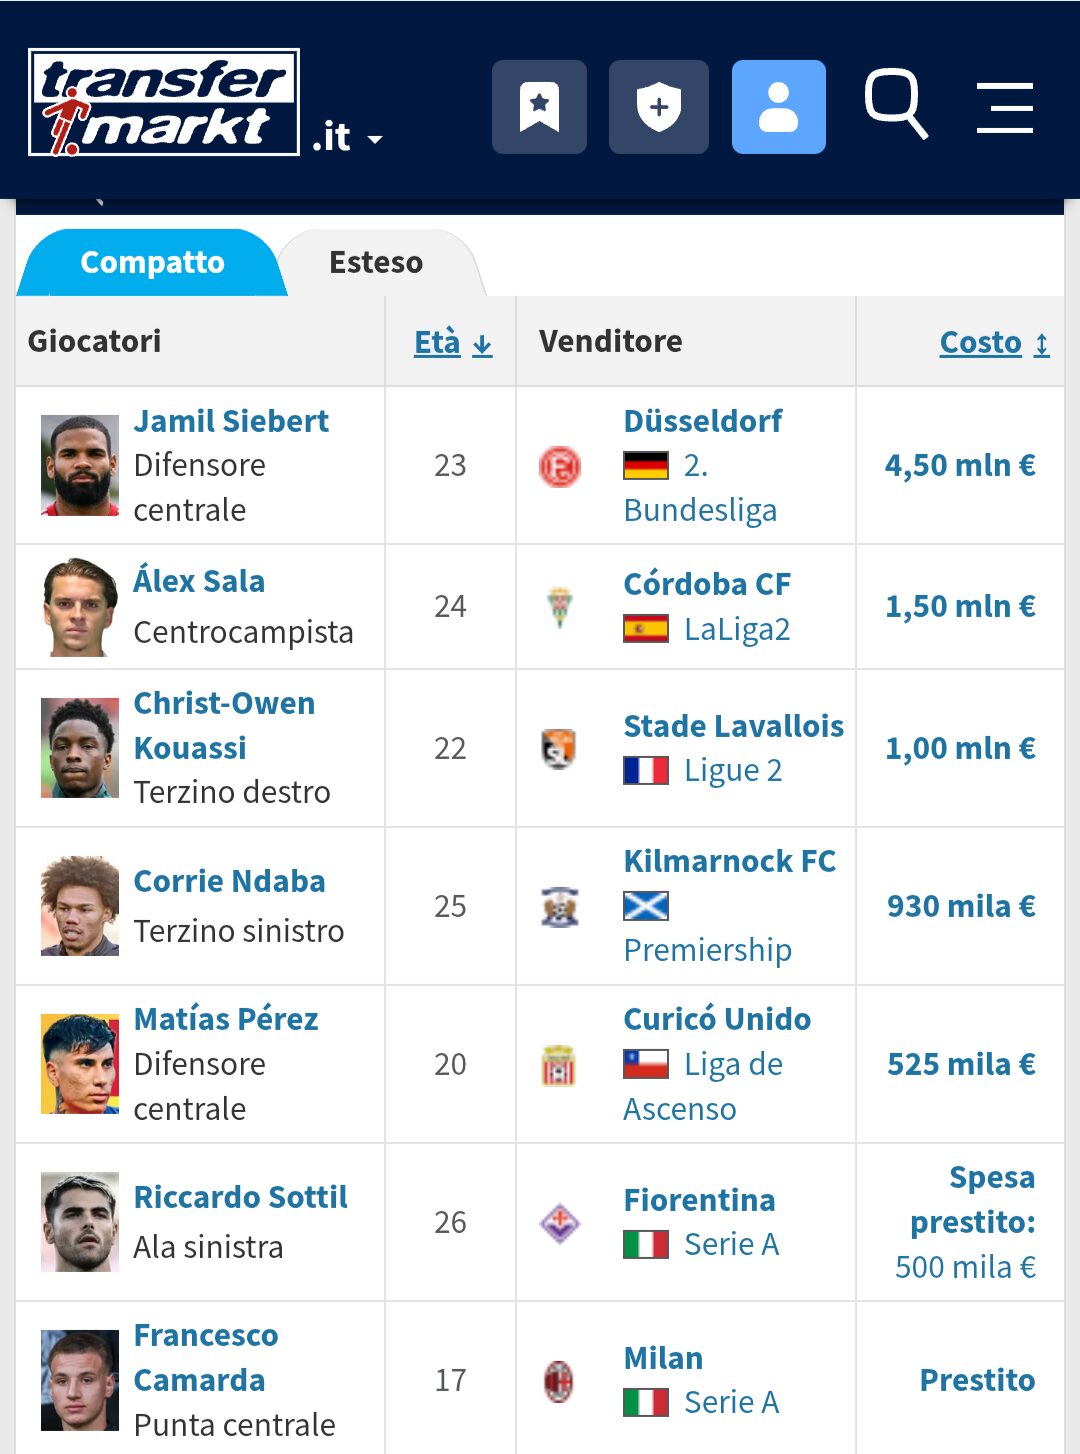The width and height of the screenshot is (1080, 1454).
Task: Click the Transfermarkt logo
Action: pyautogui.click(x=164, y=102)
